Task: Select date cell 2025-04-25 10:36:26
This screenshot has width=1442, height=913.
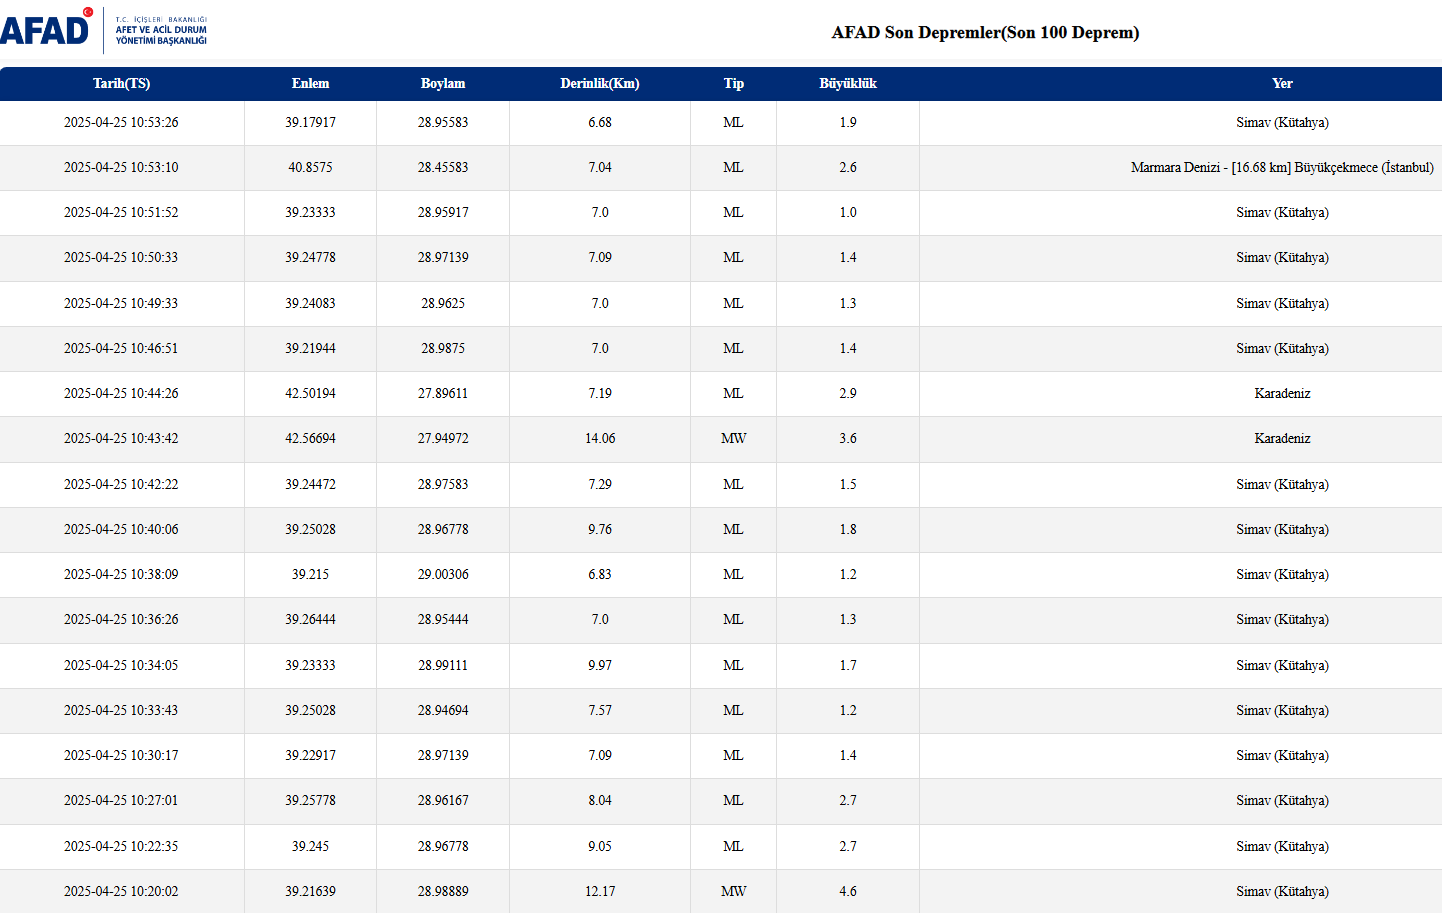Action: 121,619
